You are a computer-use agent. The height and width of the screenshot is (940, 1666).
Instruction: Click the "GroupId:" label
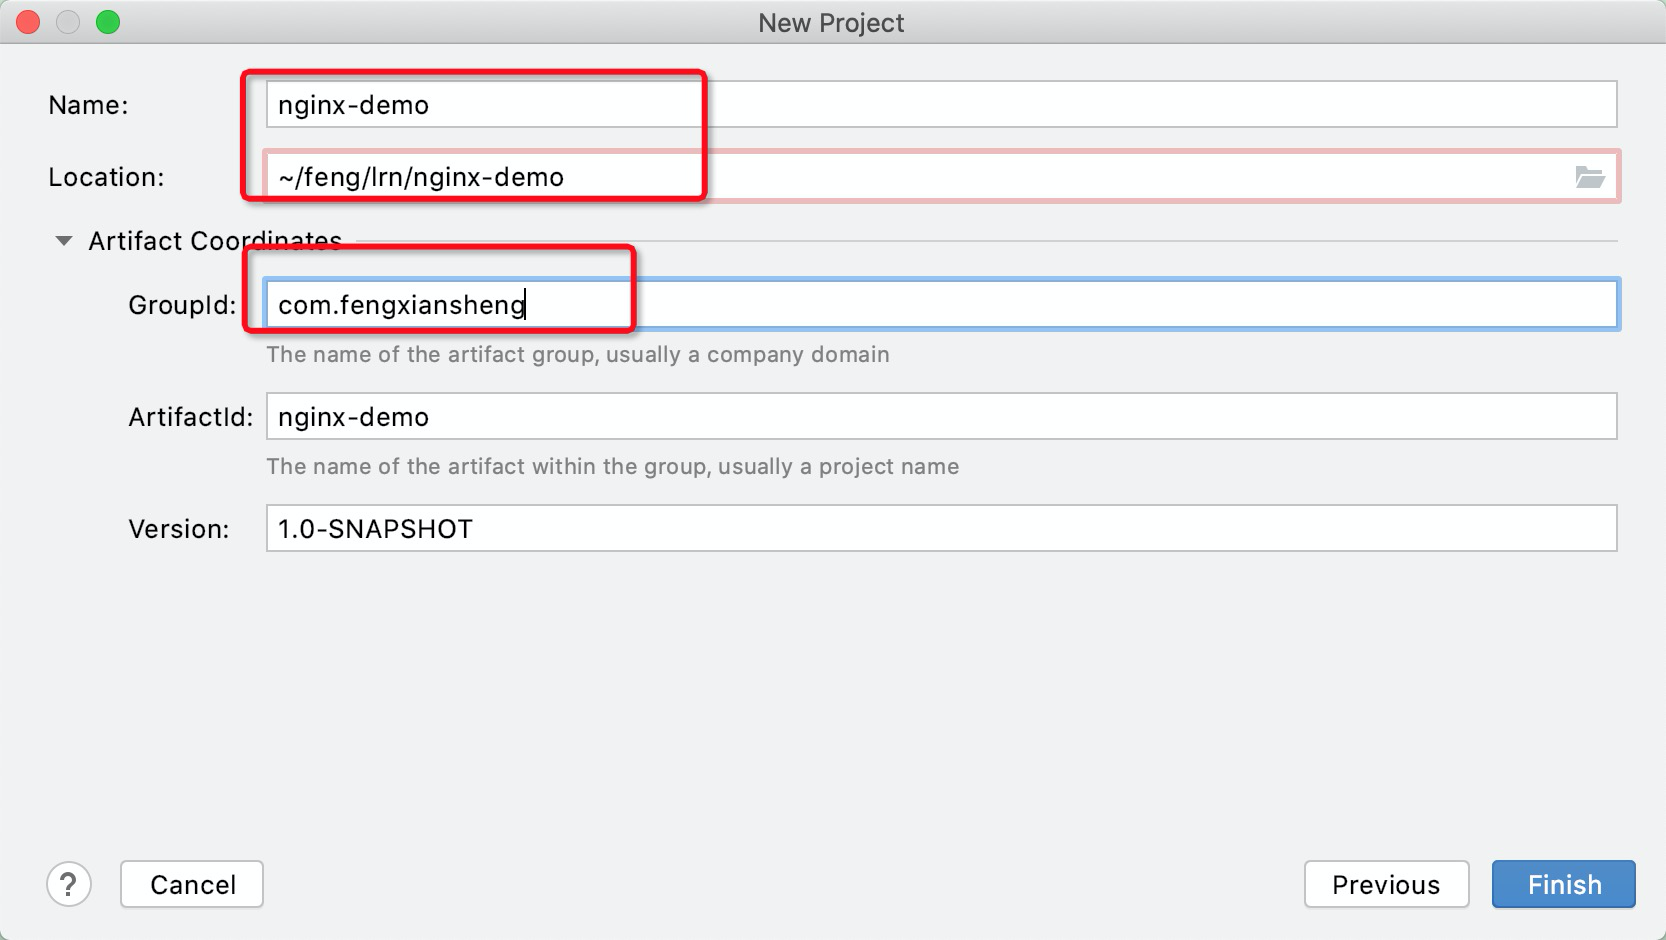pos(182,305)
